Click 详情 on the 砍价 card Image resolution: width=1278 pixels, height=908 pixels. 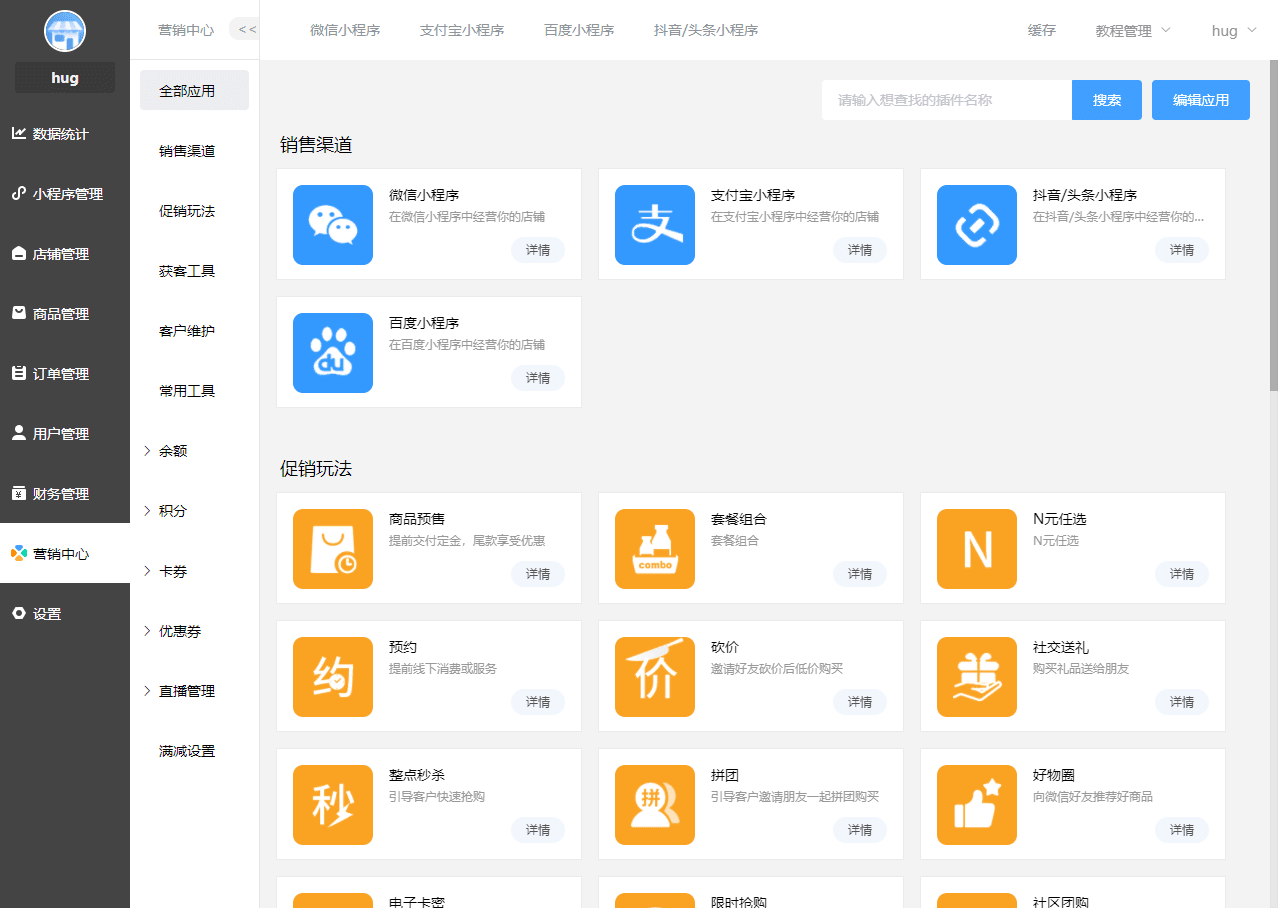860,702
